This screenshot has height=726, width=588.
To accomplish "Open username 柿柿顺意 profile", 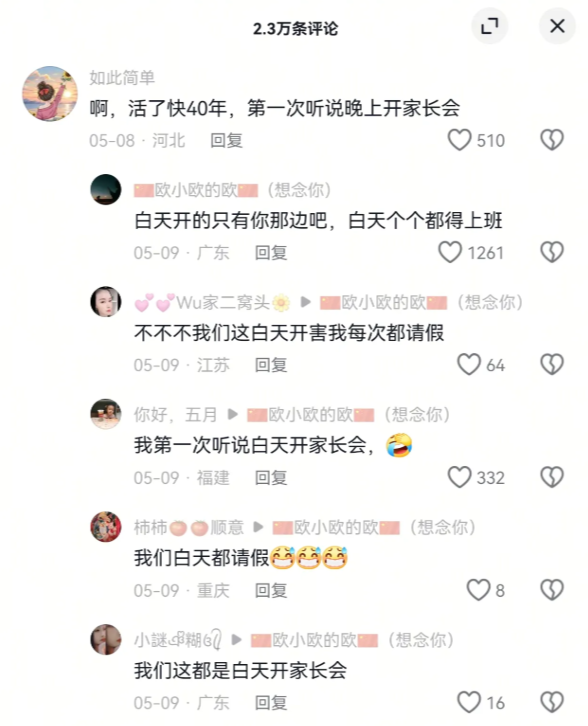I will coord(189,527).
